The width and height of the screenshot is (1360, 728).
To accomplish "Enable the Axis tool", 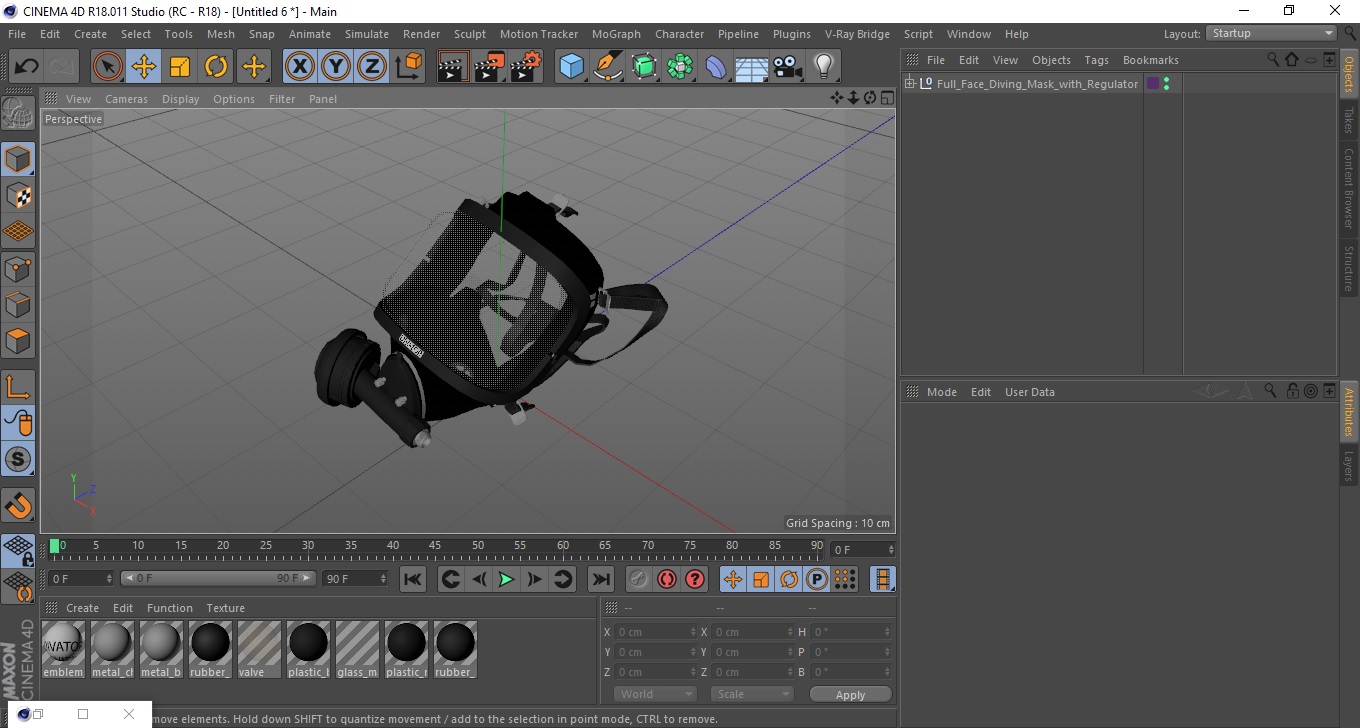I will pos(18,387).
